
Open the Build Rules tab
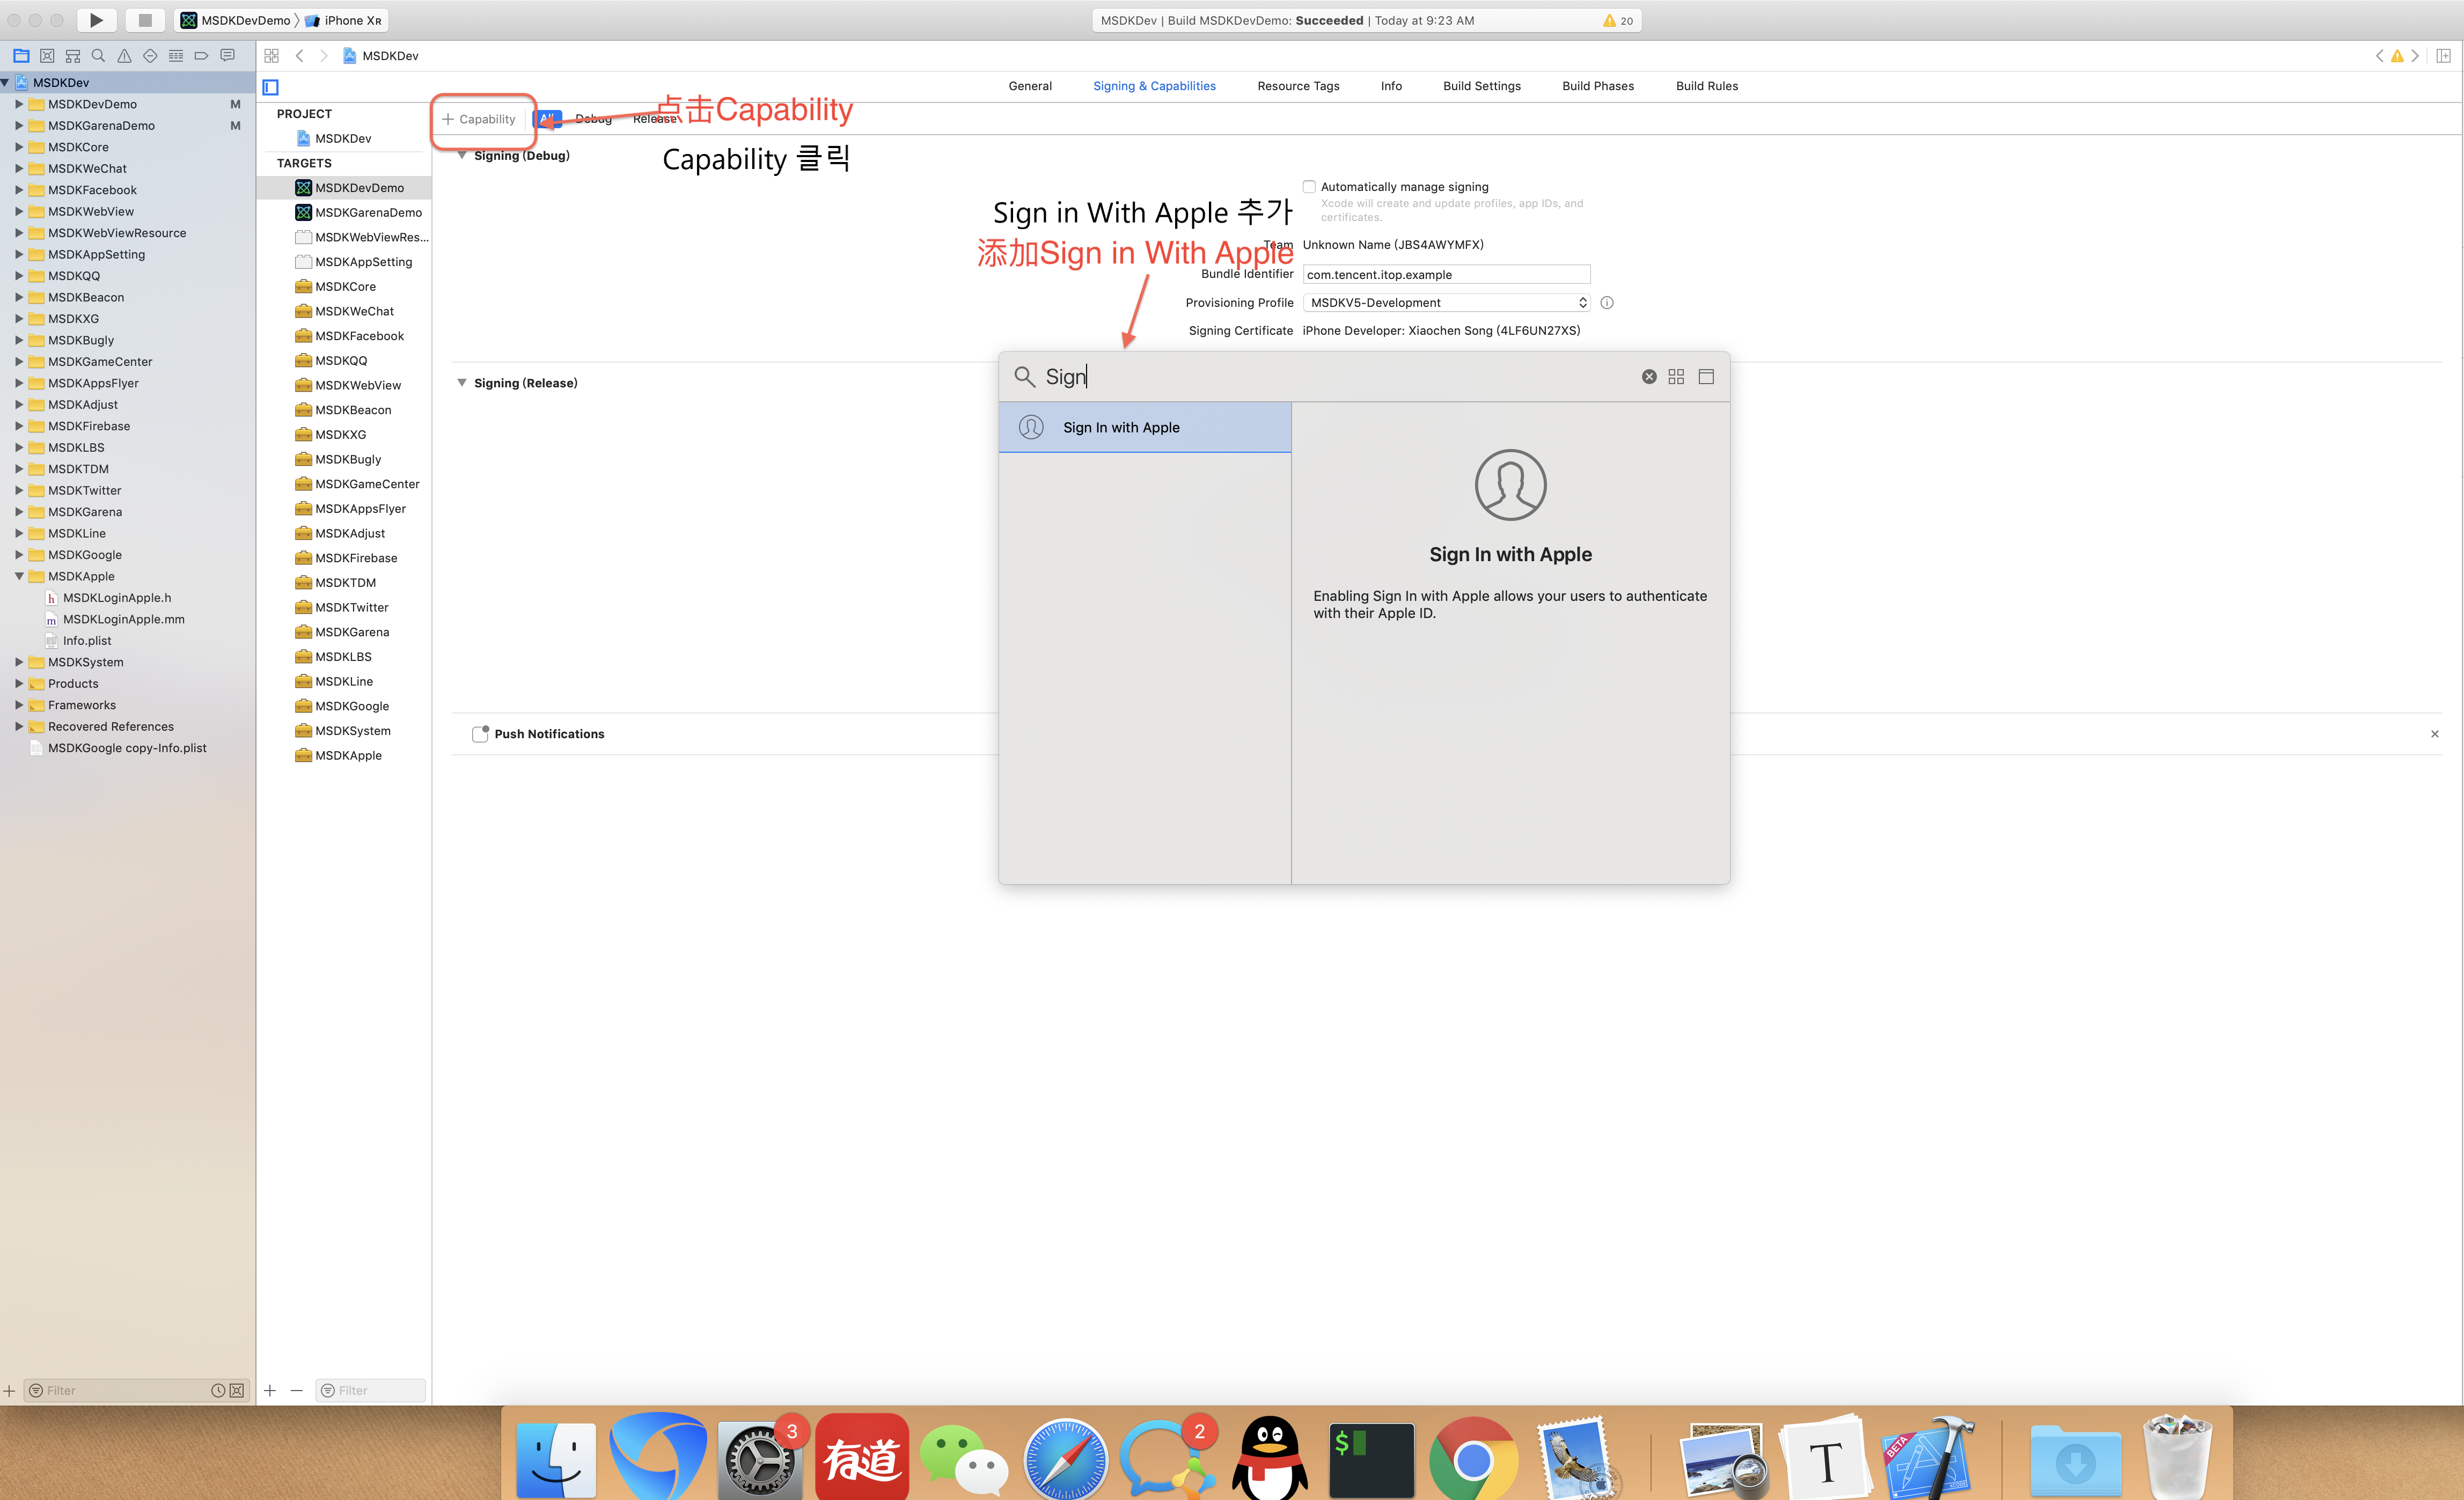point(1707,86)
